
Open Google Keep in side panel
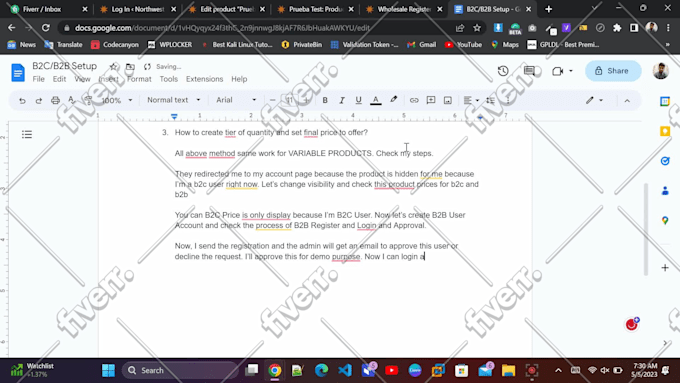[665, 131]
